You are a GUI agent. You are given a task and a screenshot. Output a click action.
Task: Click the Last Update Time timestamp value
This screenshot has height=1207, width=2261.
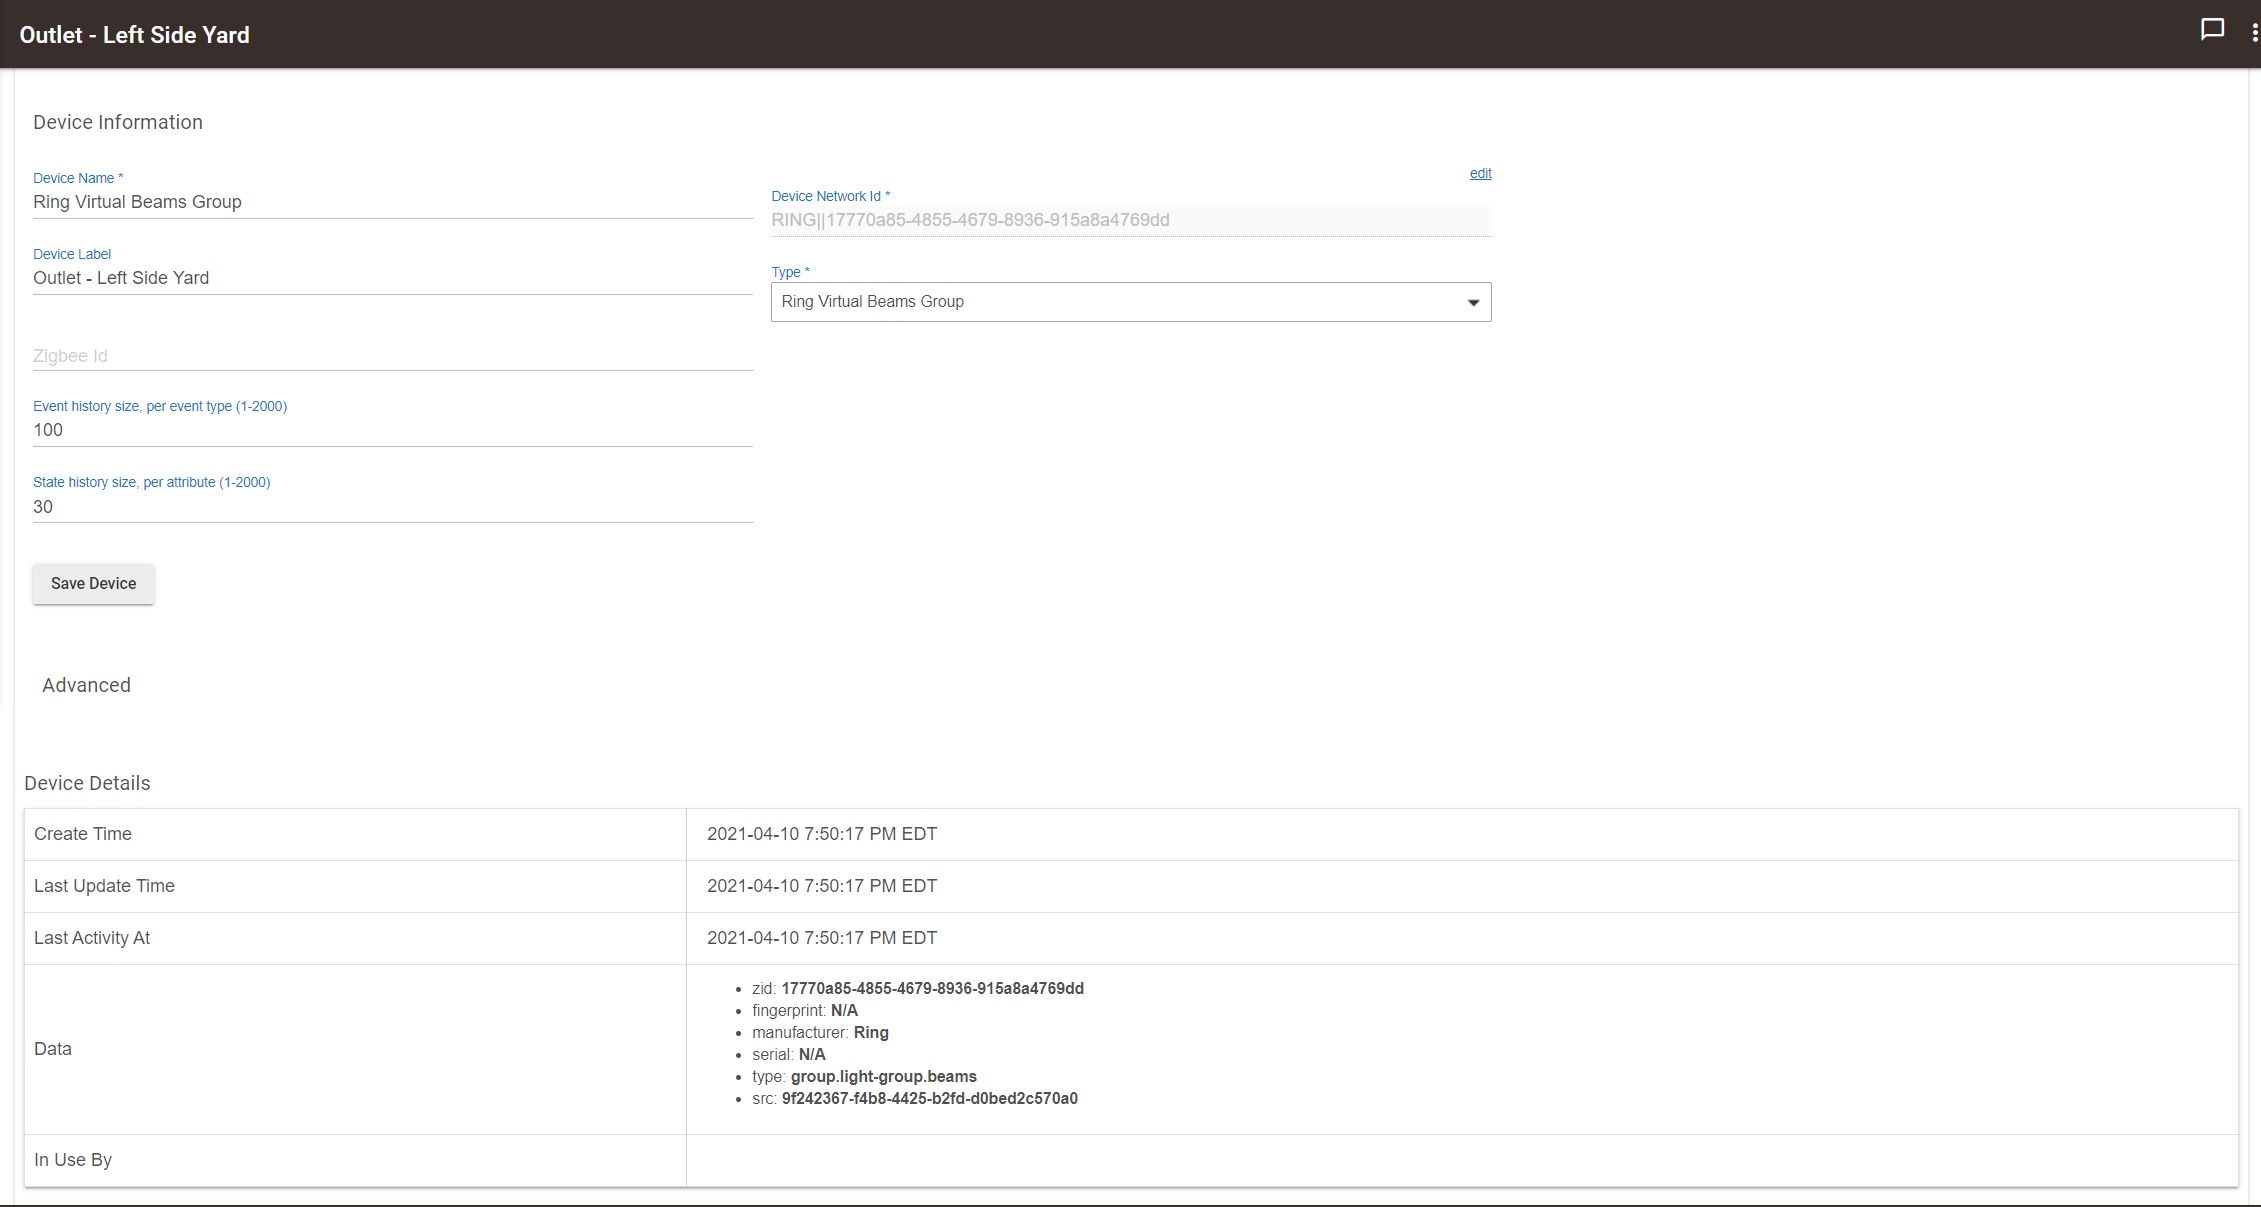click(x=822, y=886)
